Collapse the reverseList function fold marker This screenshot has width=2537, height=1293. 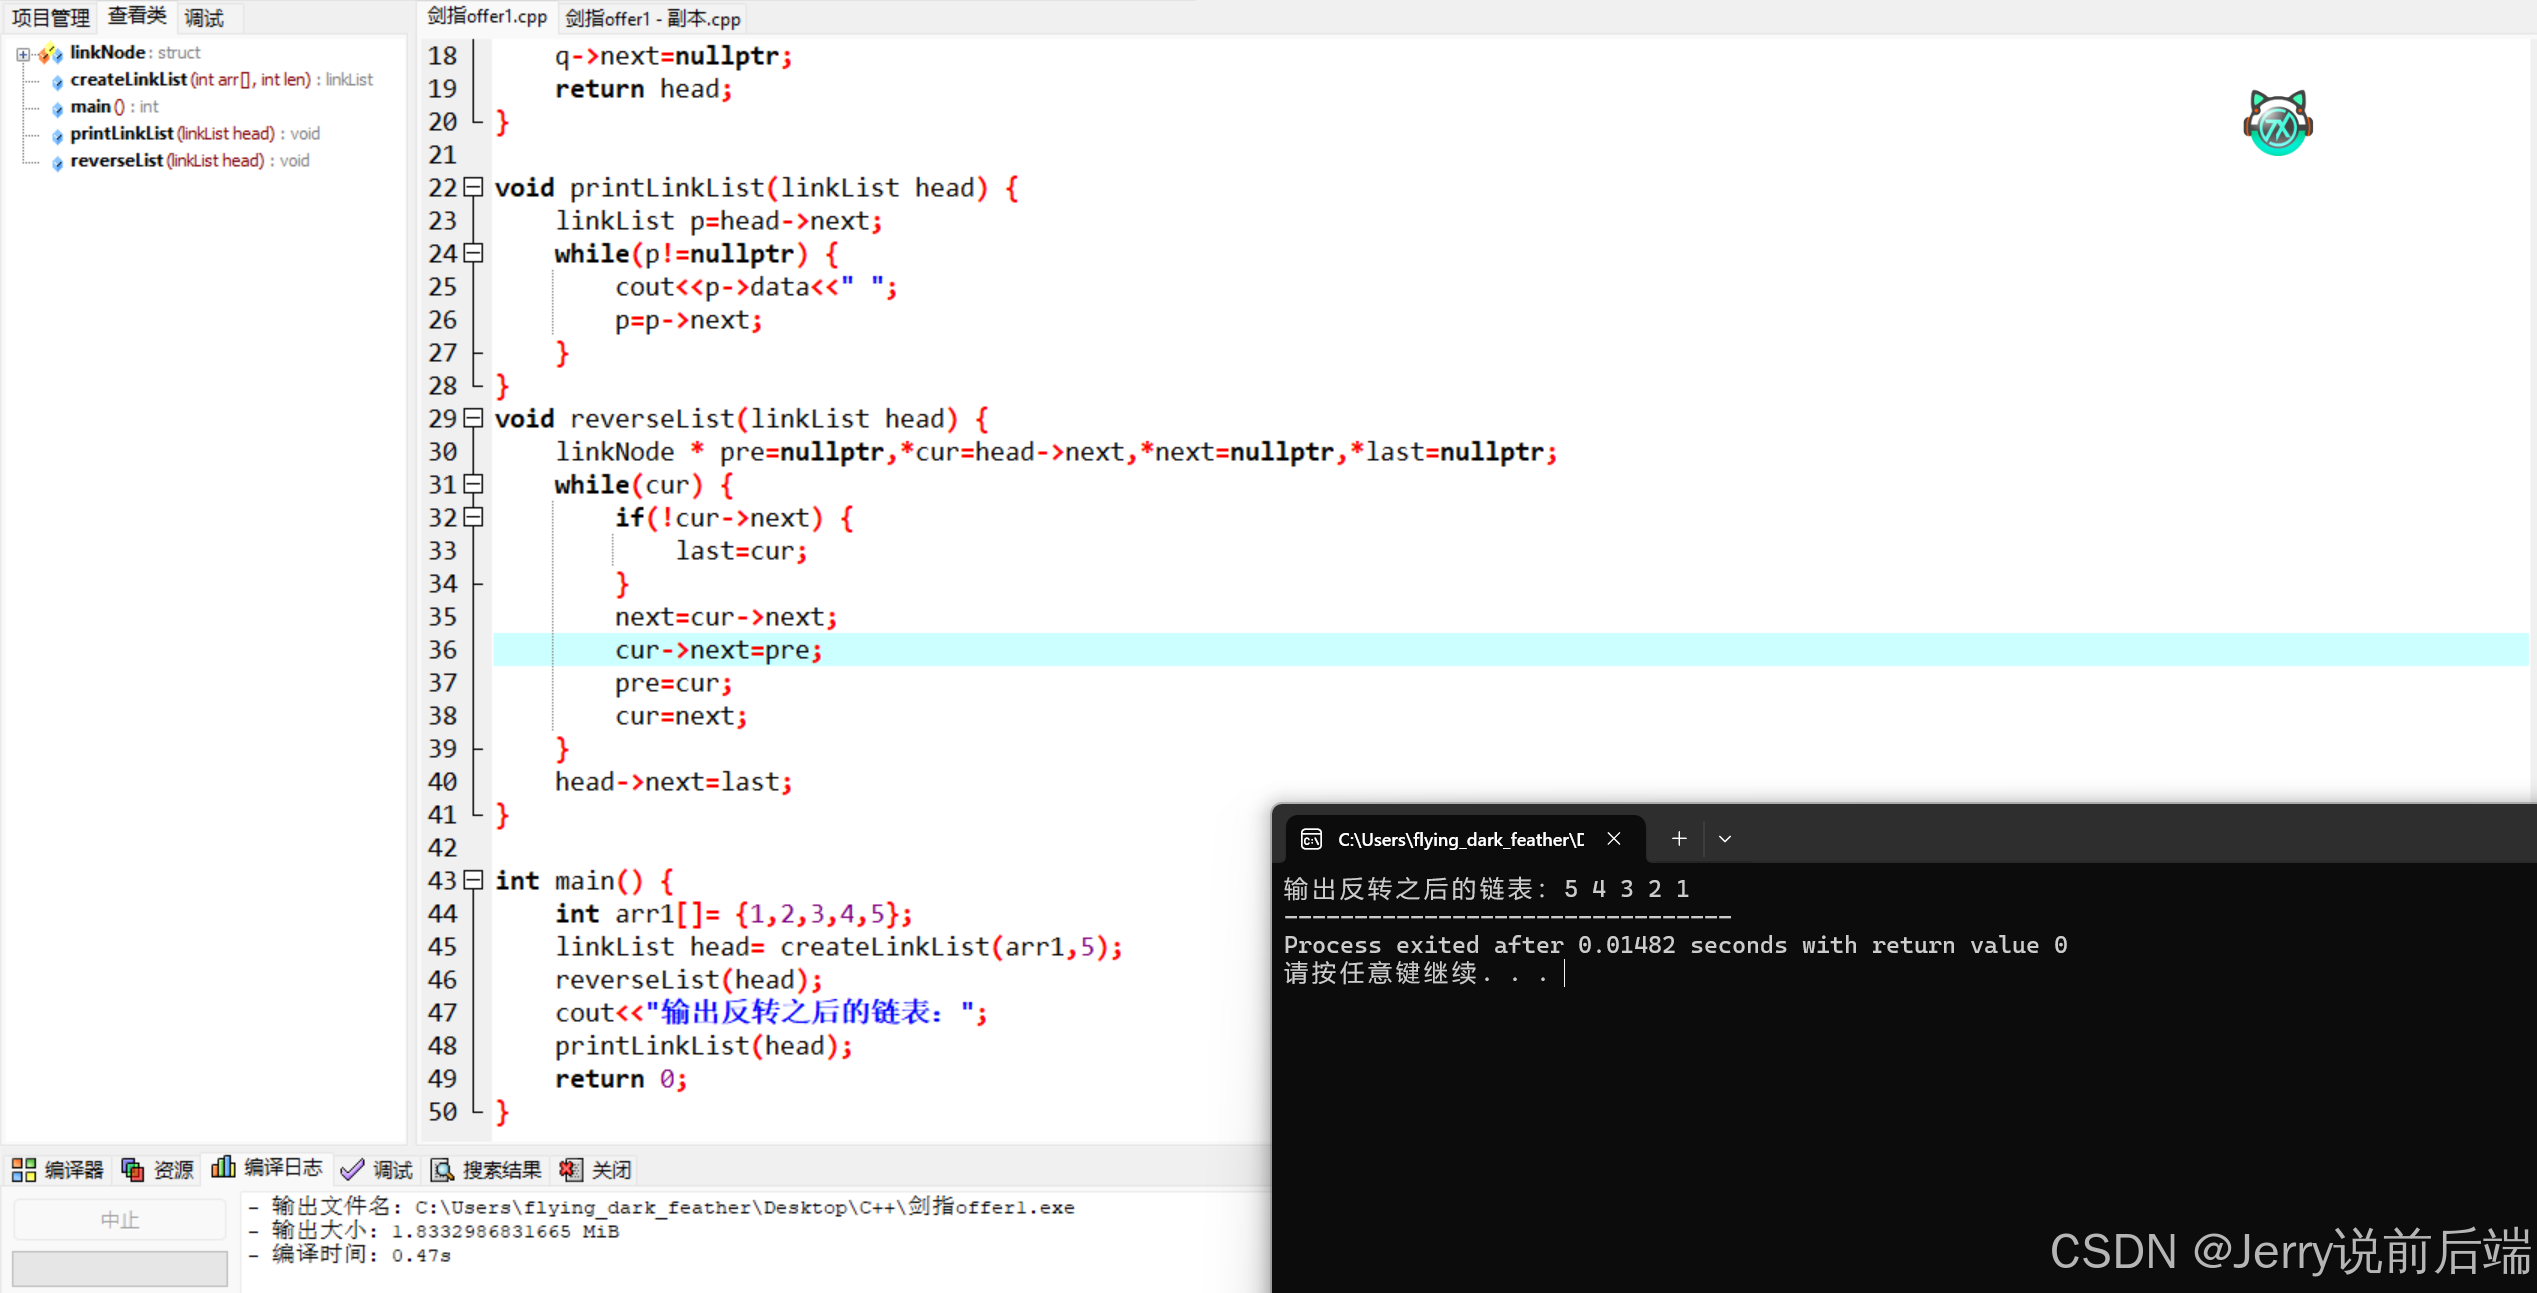tap(474, 418)
